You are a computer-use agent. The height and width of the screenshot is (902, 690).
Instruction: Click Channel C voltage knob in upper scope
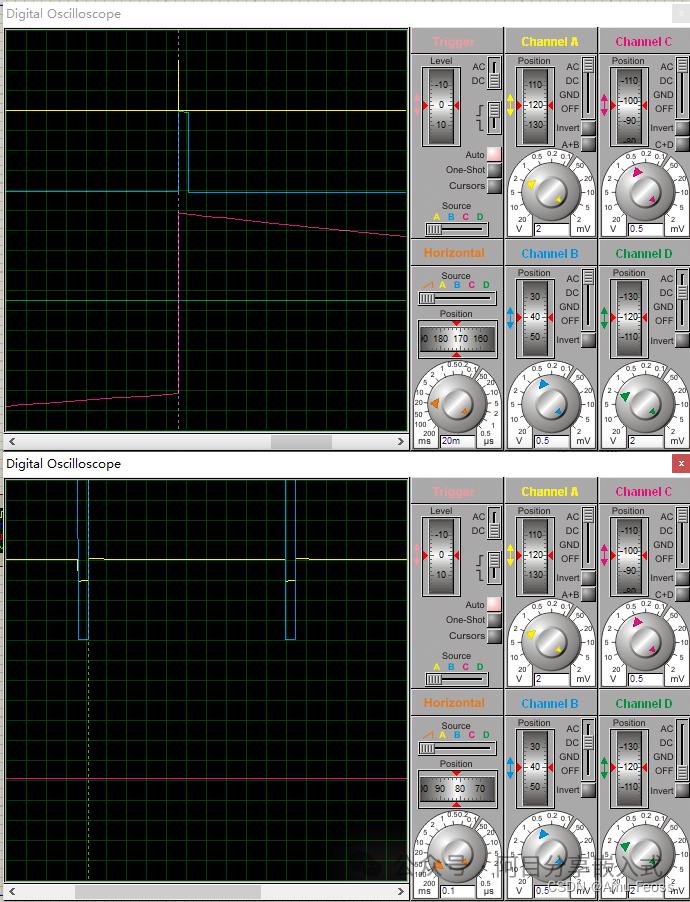coord(645,192)
